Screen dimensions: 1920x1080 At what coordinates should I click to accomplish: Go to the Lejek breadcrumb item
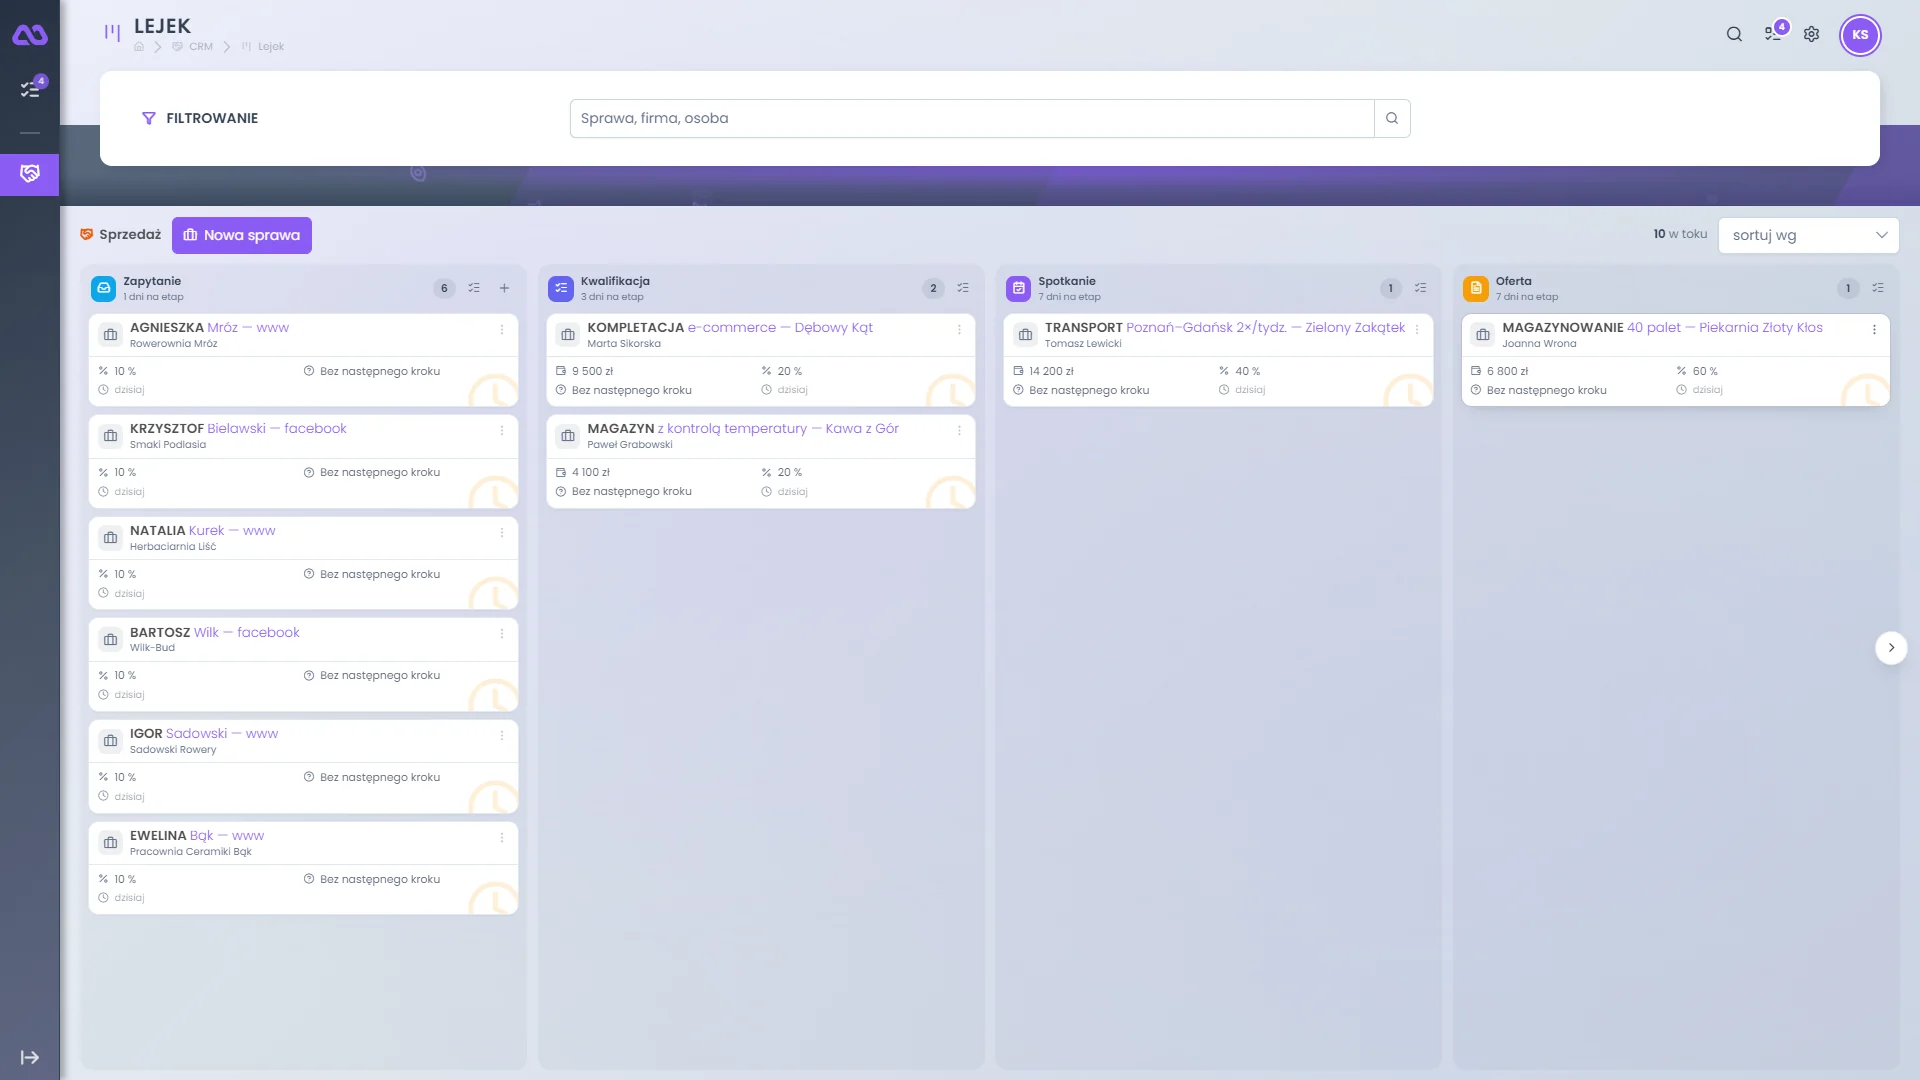(x=263, y=47)
